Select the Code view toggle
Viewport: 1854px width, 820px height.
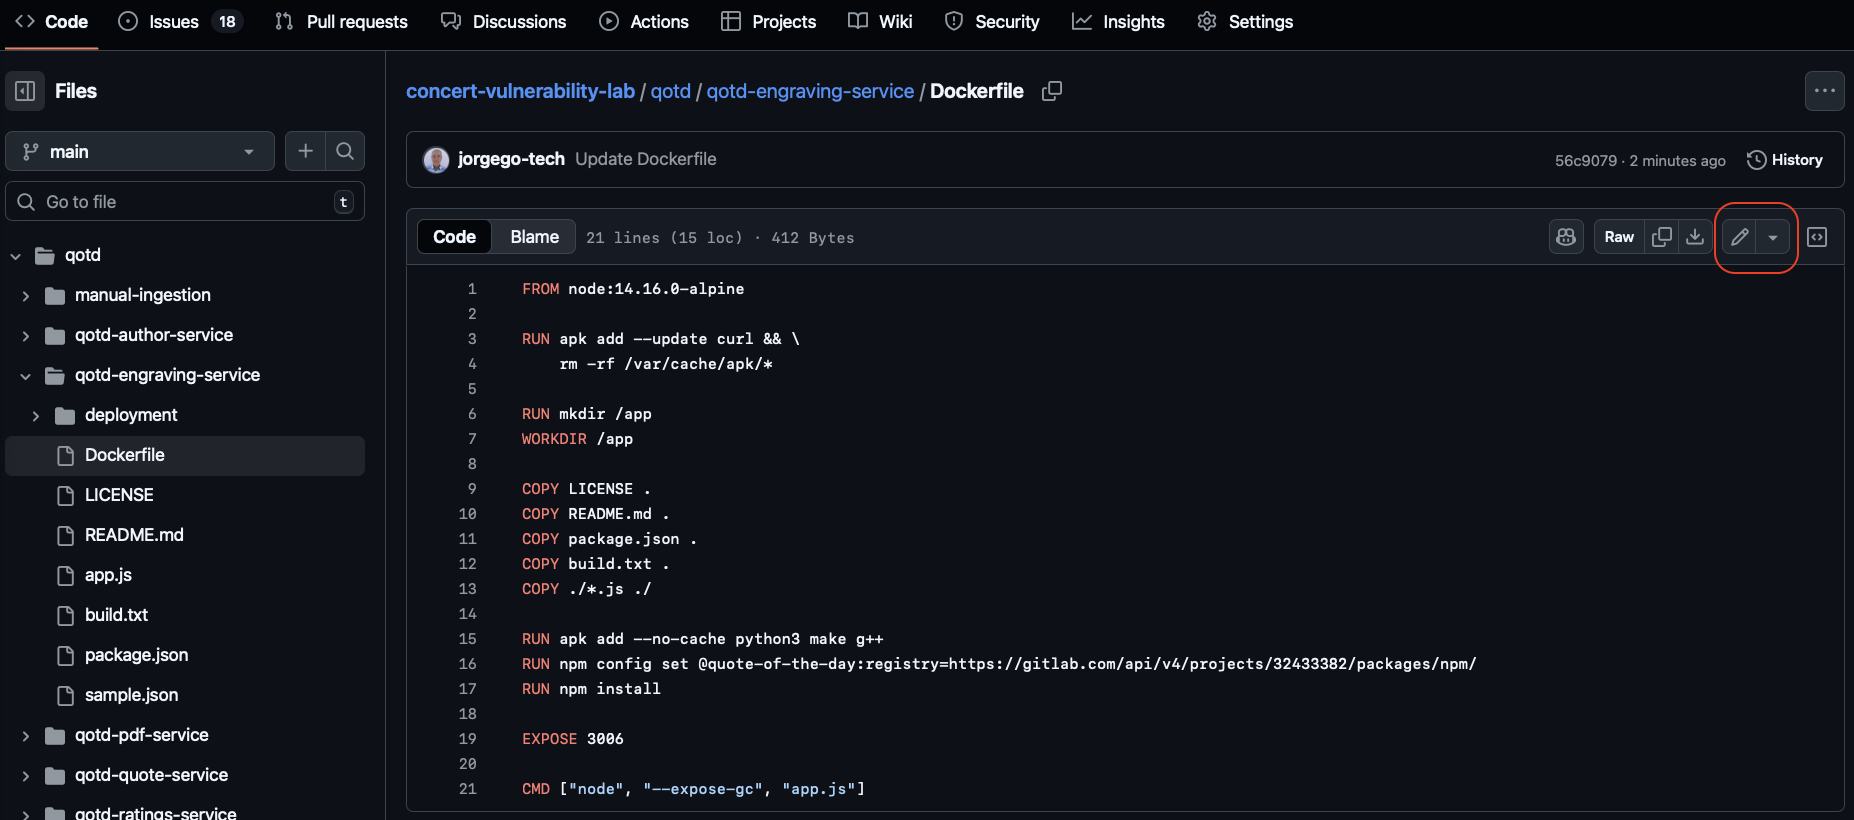point(454,237)
